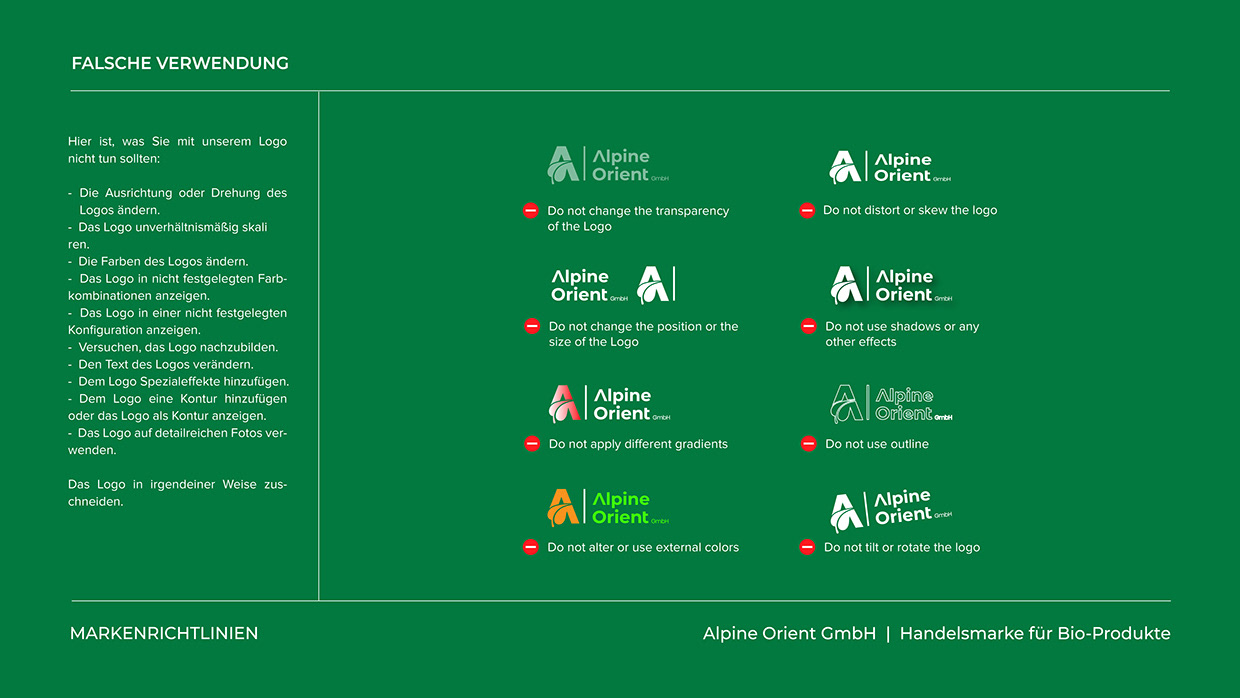This screenshot has height=698, width=1240.
Task: Click the bullet 'Versuchen, das Logo nachzubilden.'
Action: (173, 347)
